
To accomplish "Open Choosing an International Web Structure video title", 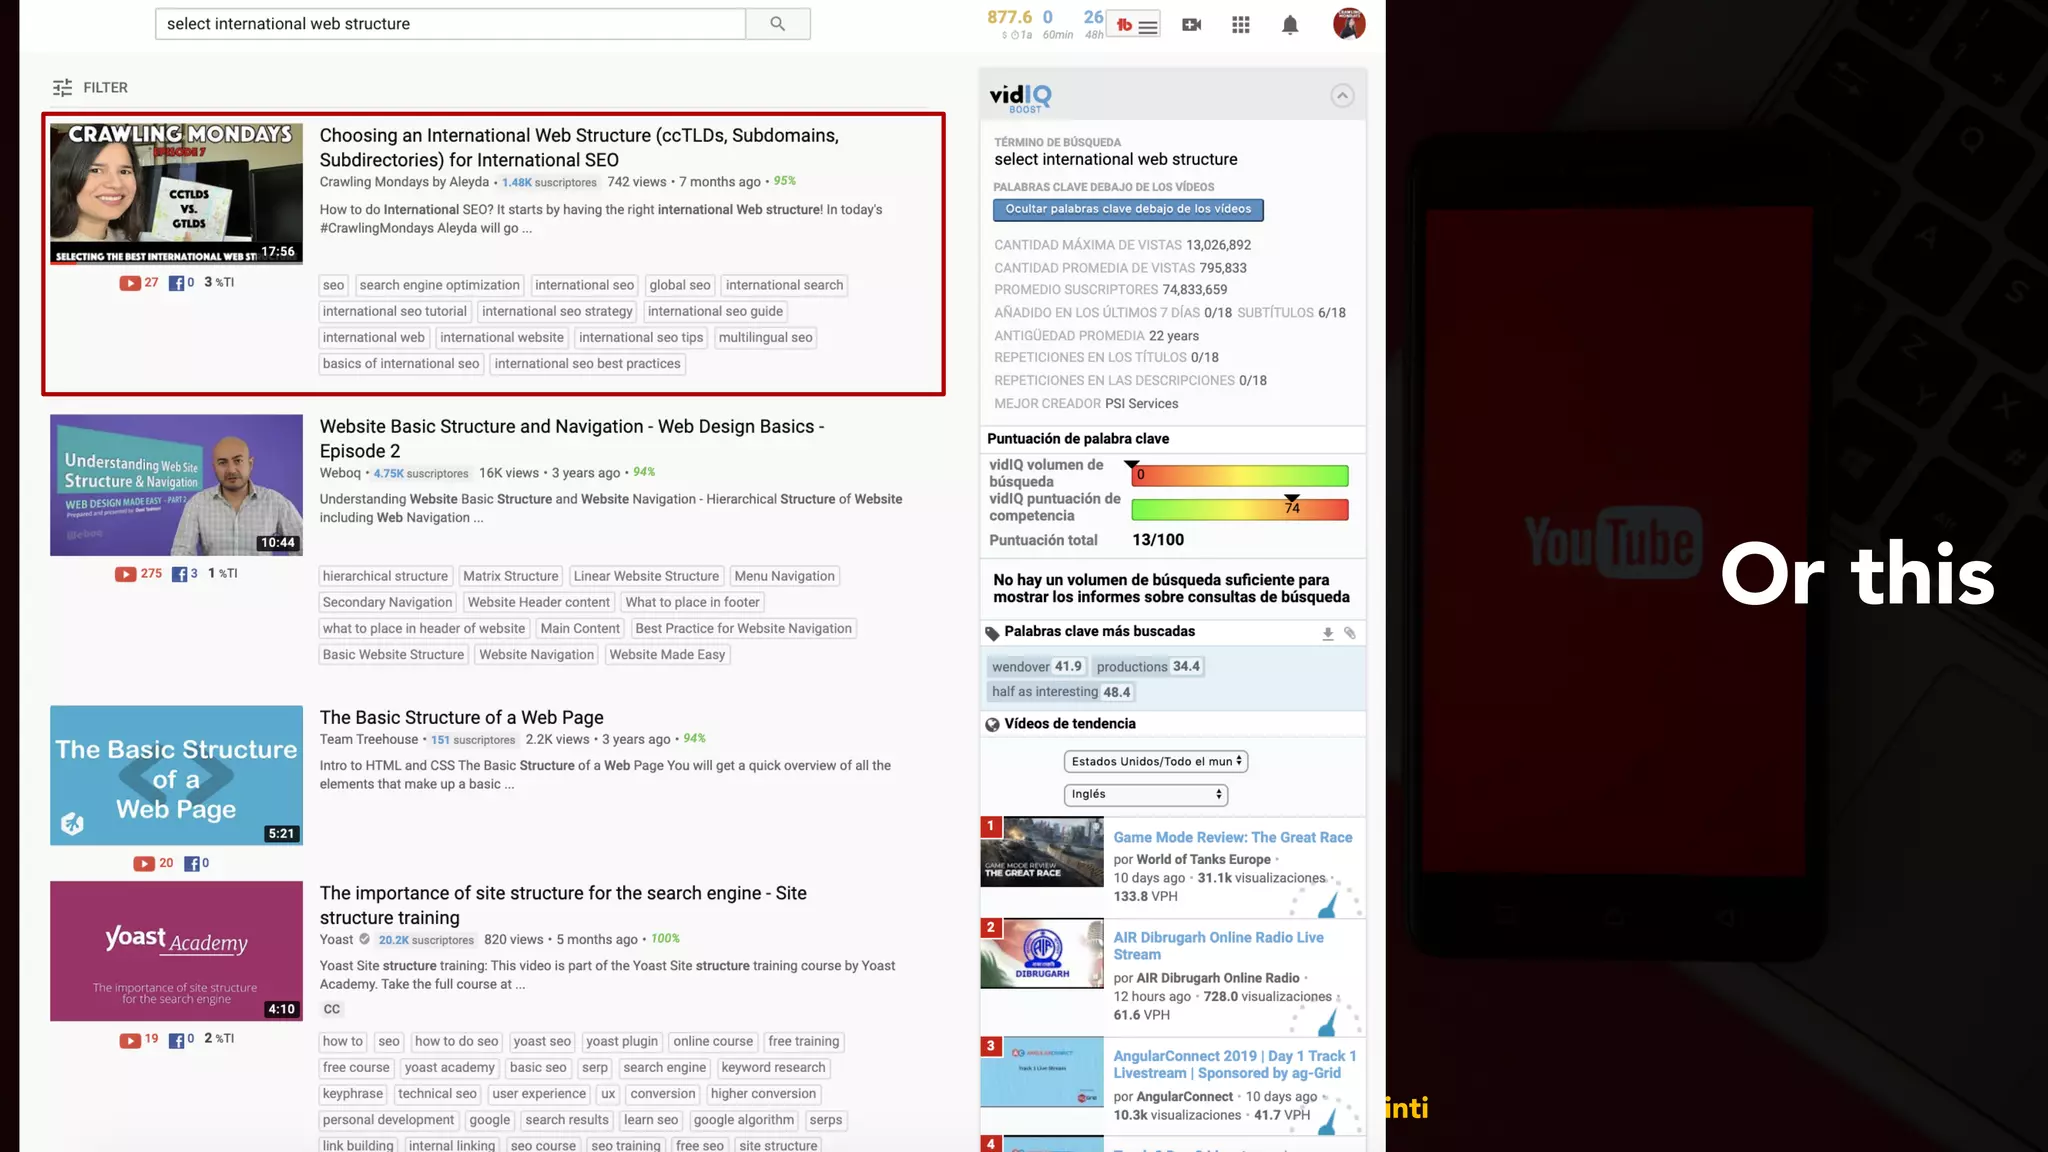I will 579,148.
